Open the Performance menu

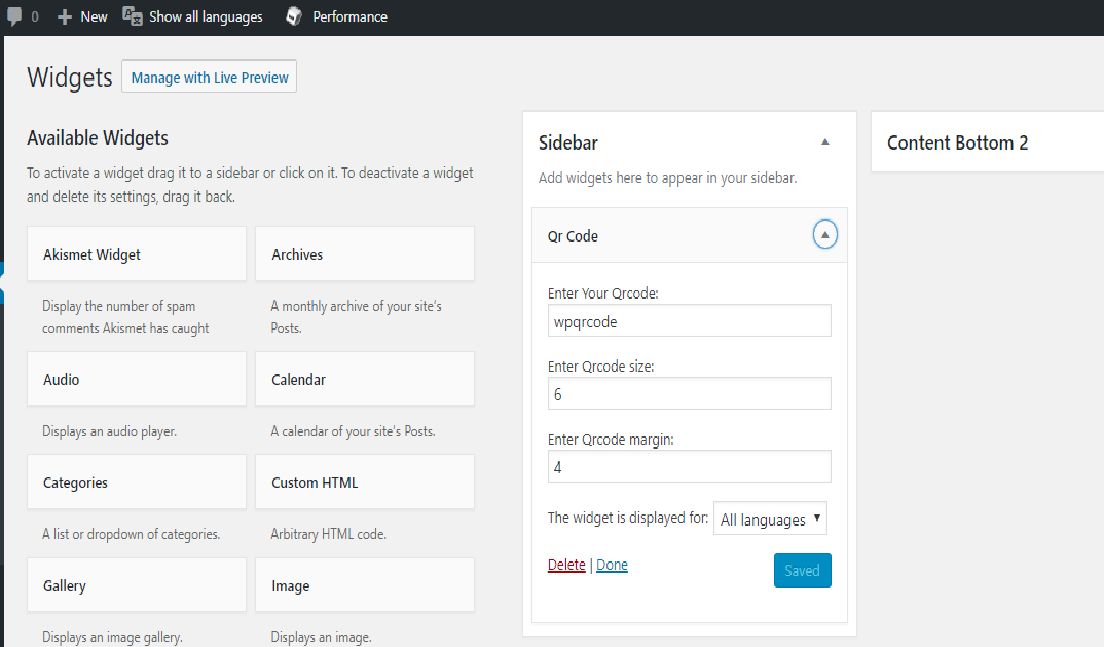click(350, 17)
